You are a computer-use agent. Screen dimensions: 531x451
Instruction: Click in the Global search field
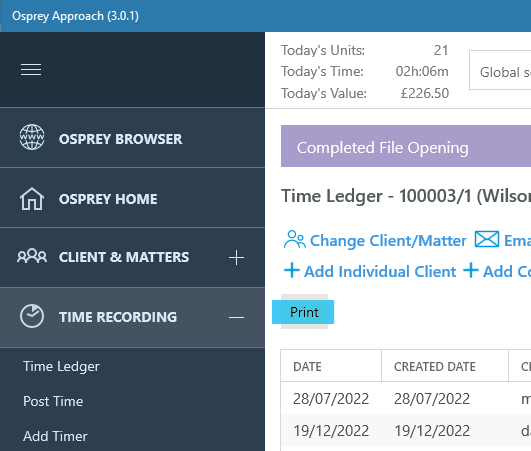tap(500, 70)
